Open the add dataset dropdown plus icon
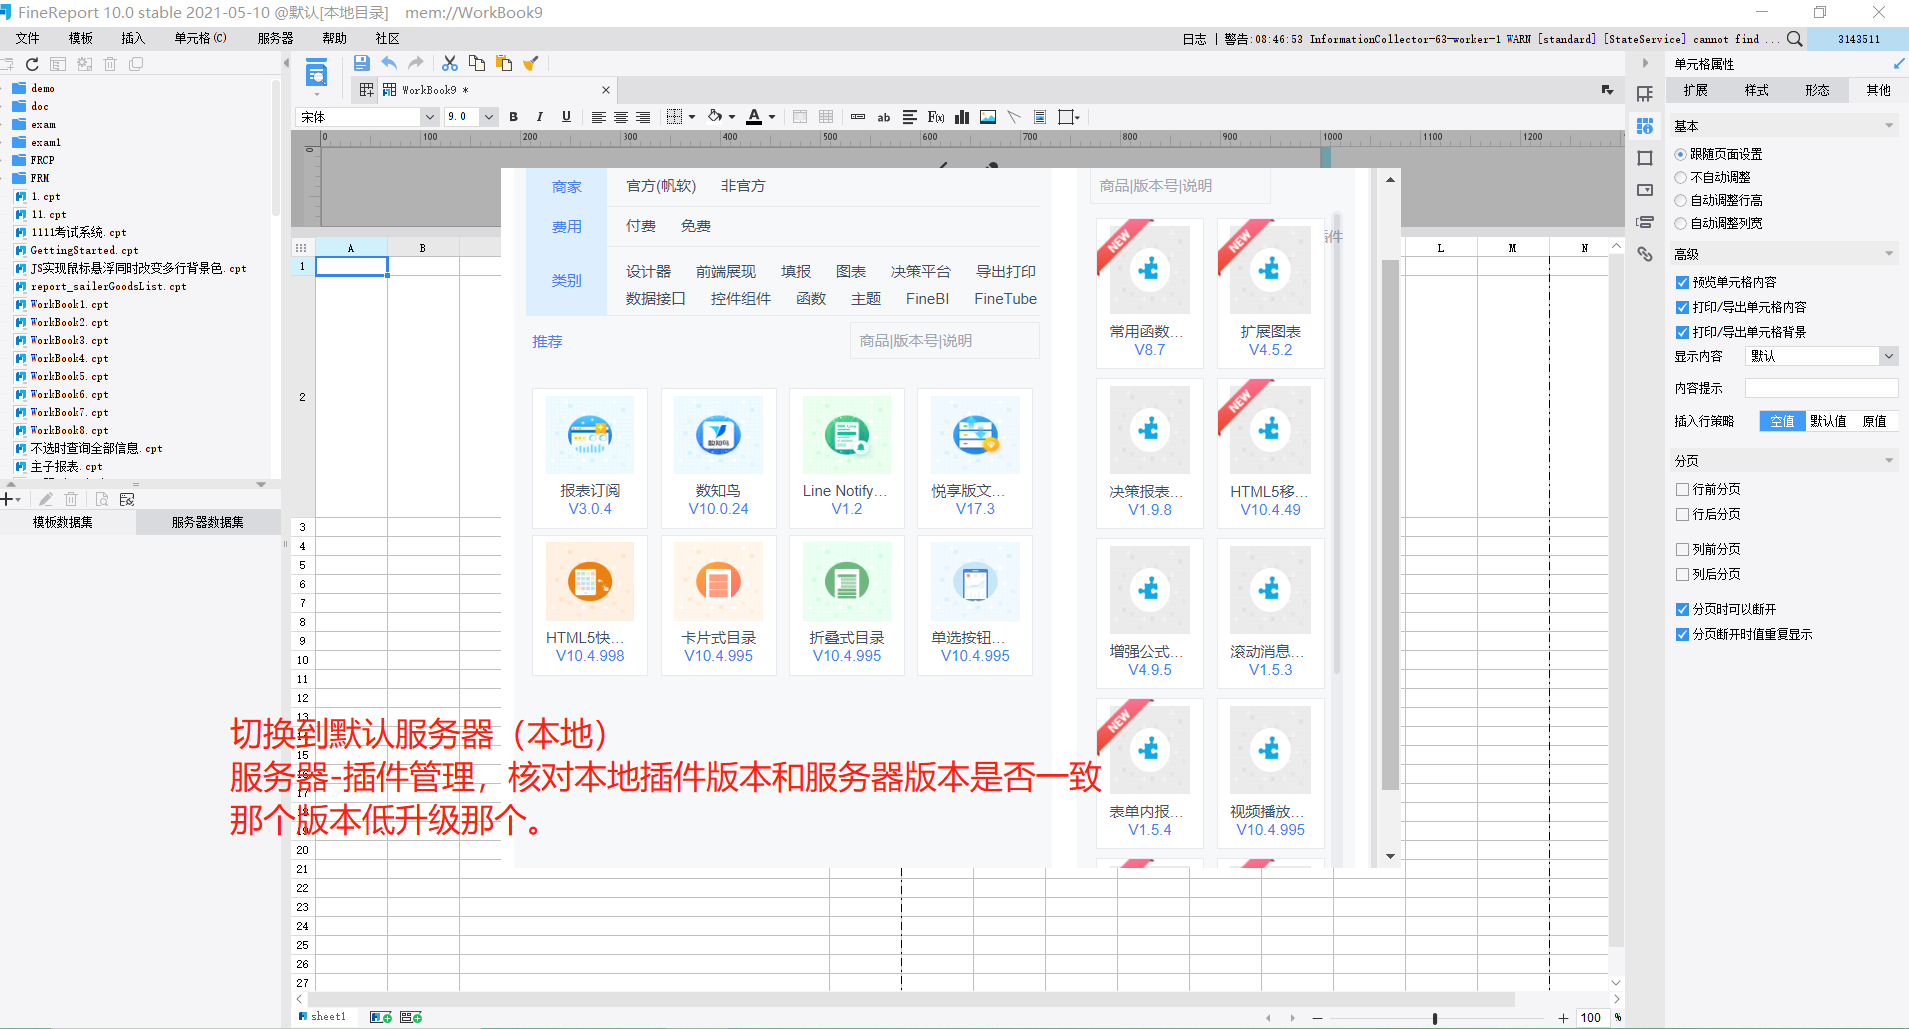Image resolution: width=1909 pixels, height=1029 pixels. (x=11, y=499)
